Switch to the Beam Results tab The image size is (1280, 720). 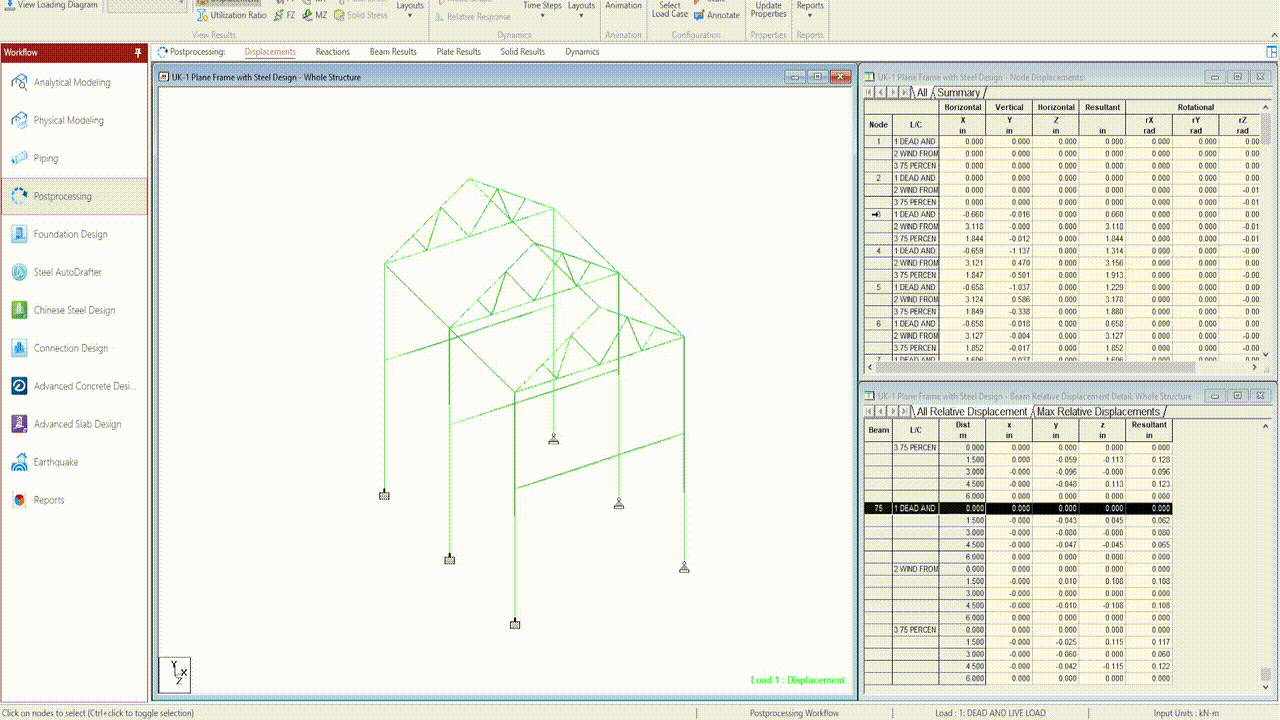point(393,52)
